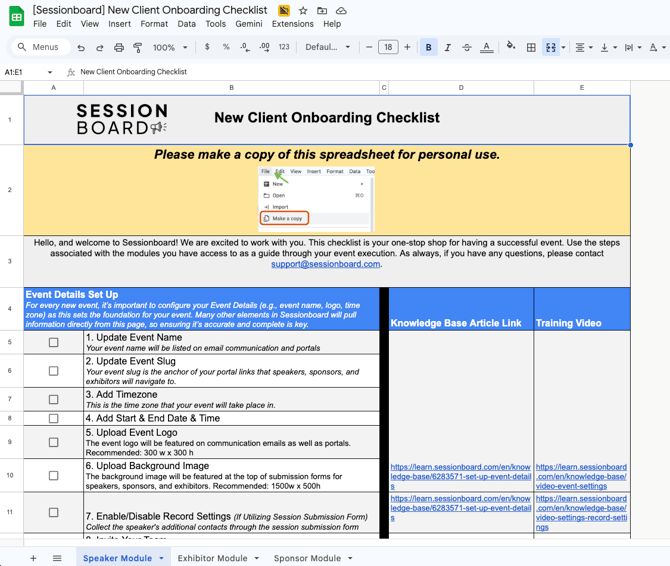Open the Speaker Module tab dropdown arrow
The image size is (670, 566).
click(162, 558)
